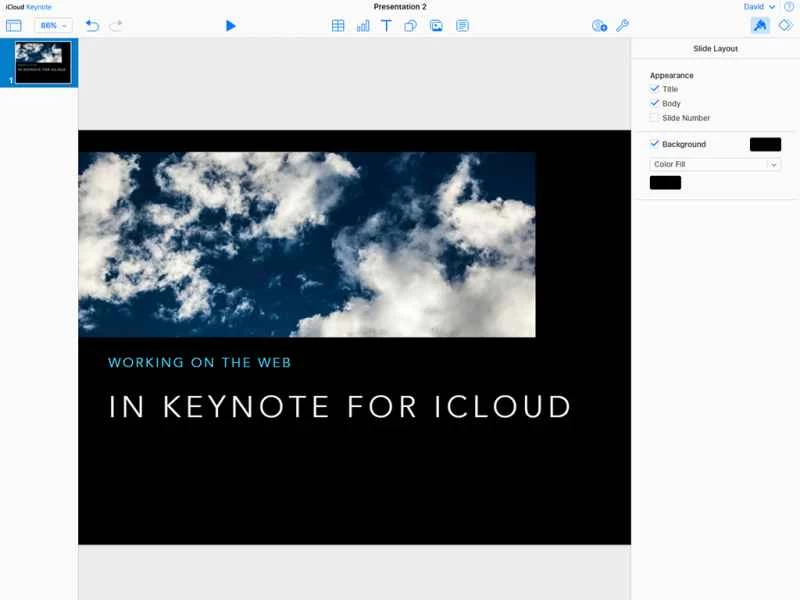This screenshot has width=800, height=600.
Task: Insert a text box with the Text icon
Action: [386, 25]
